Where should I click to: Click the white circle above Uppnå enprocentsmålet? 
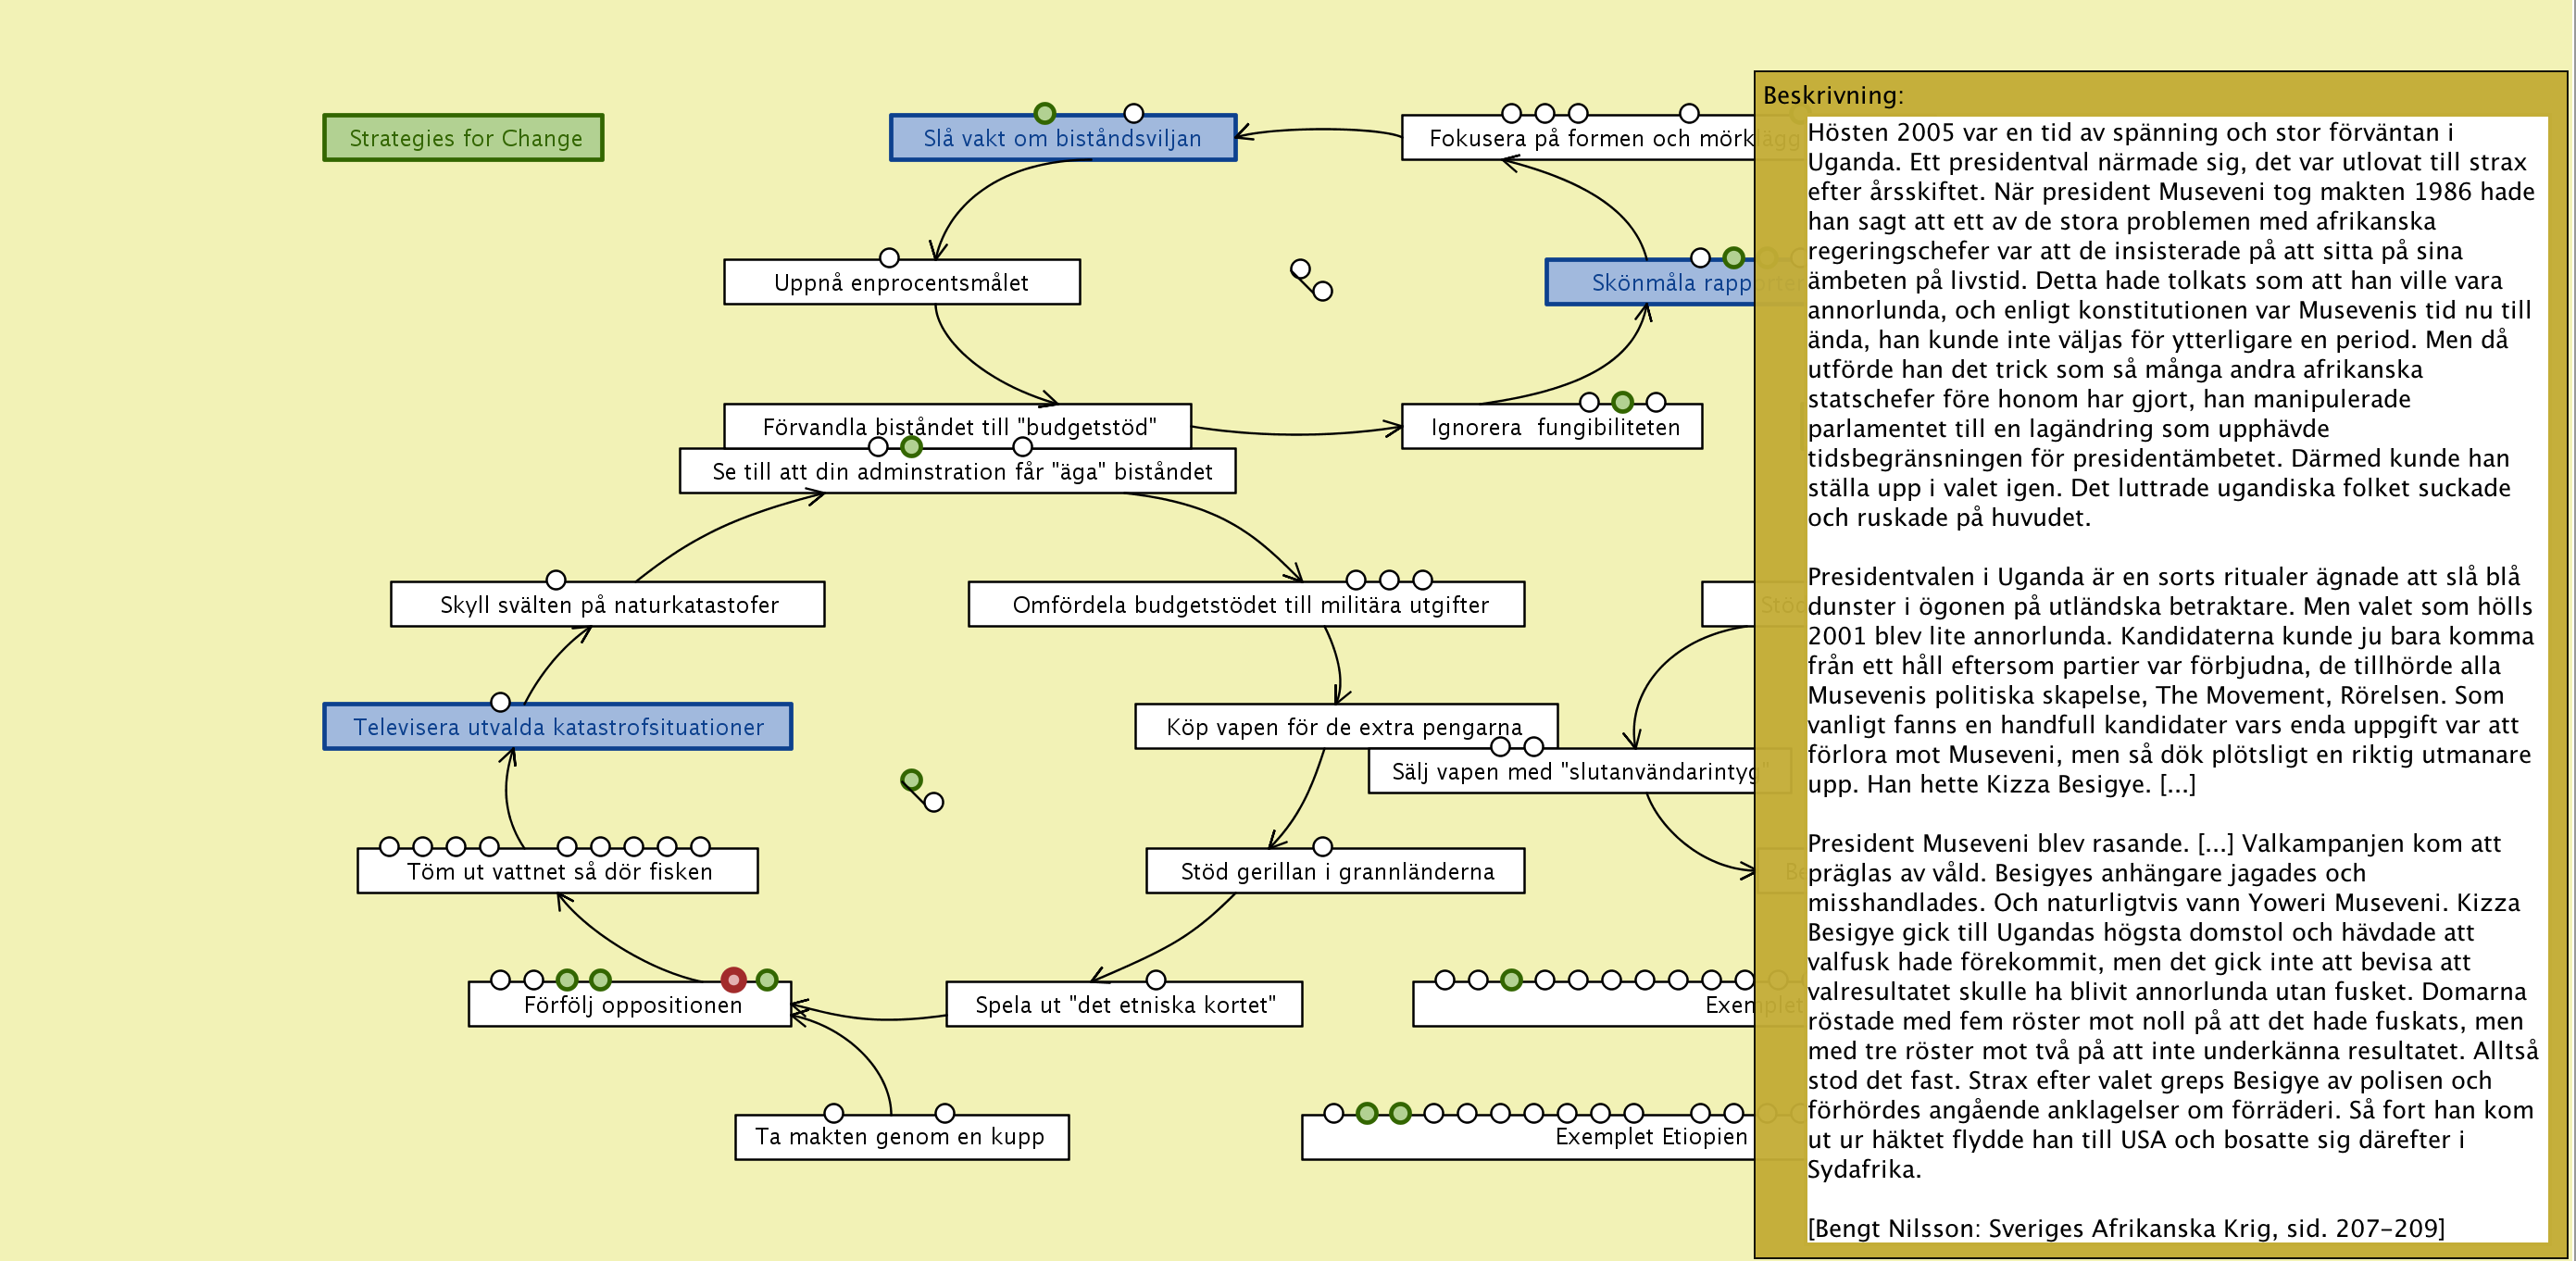pyautogui.click(x=888, y=258)
